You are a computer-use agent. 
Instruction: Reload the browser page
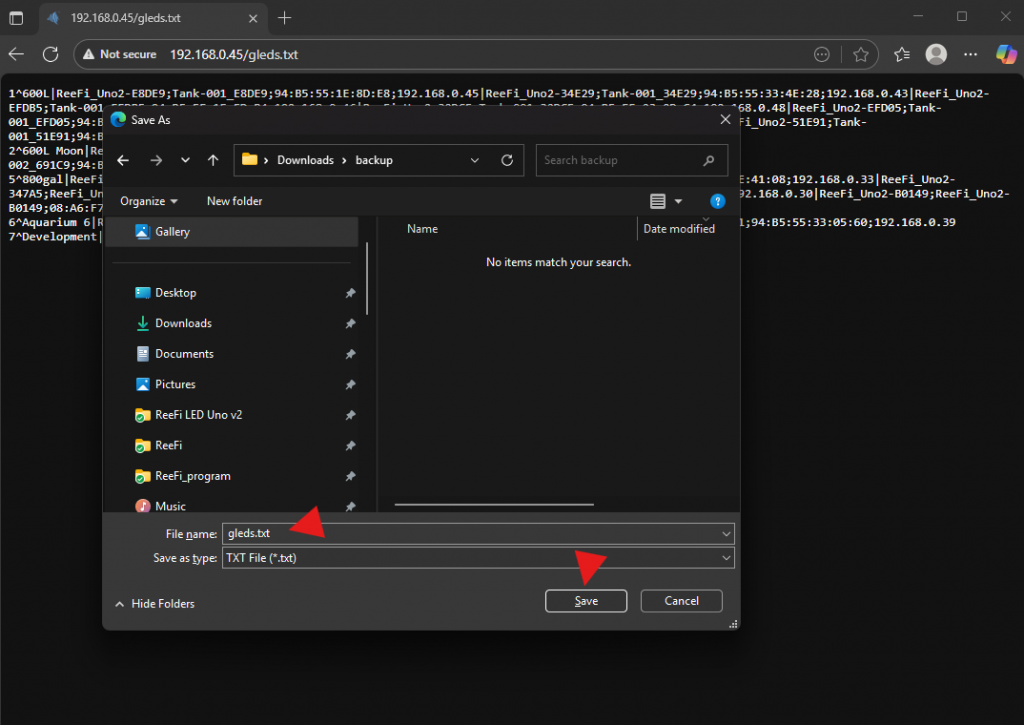50,54
